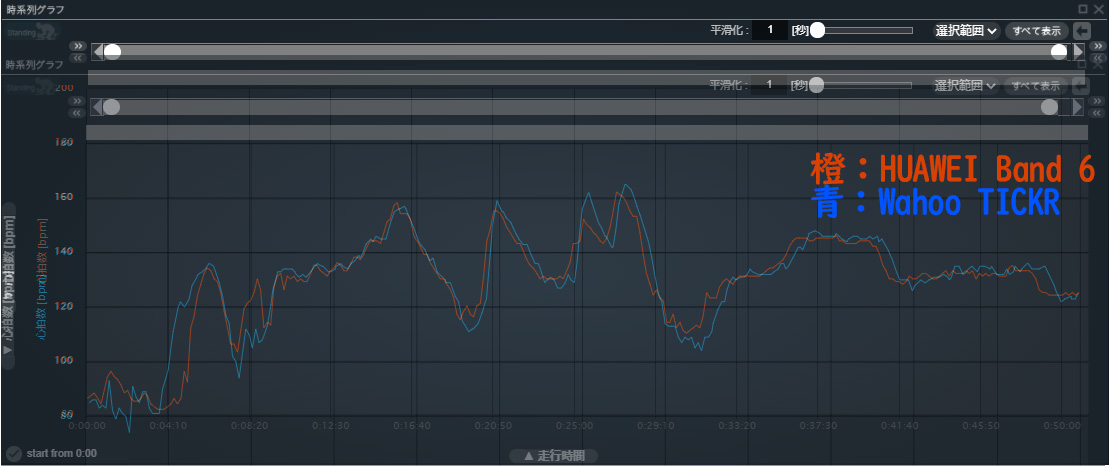Click the left round handle of dimmed range bar
This screenshot has height=466, width=1110.
(x=111, y=107)
